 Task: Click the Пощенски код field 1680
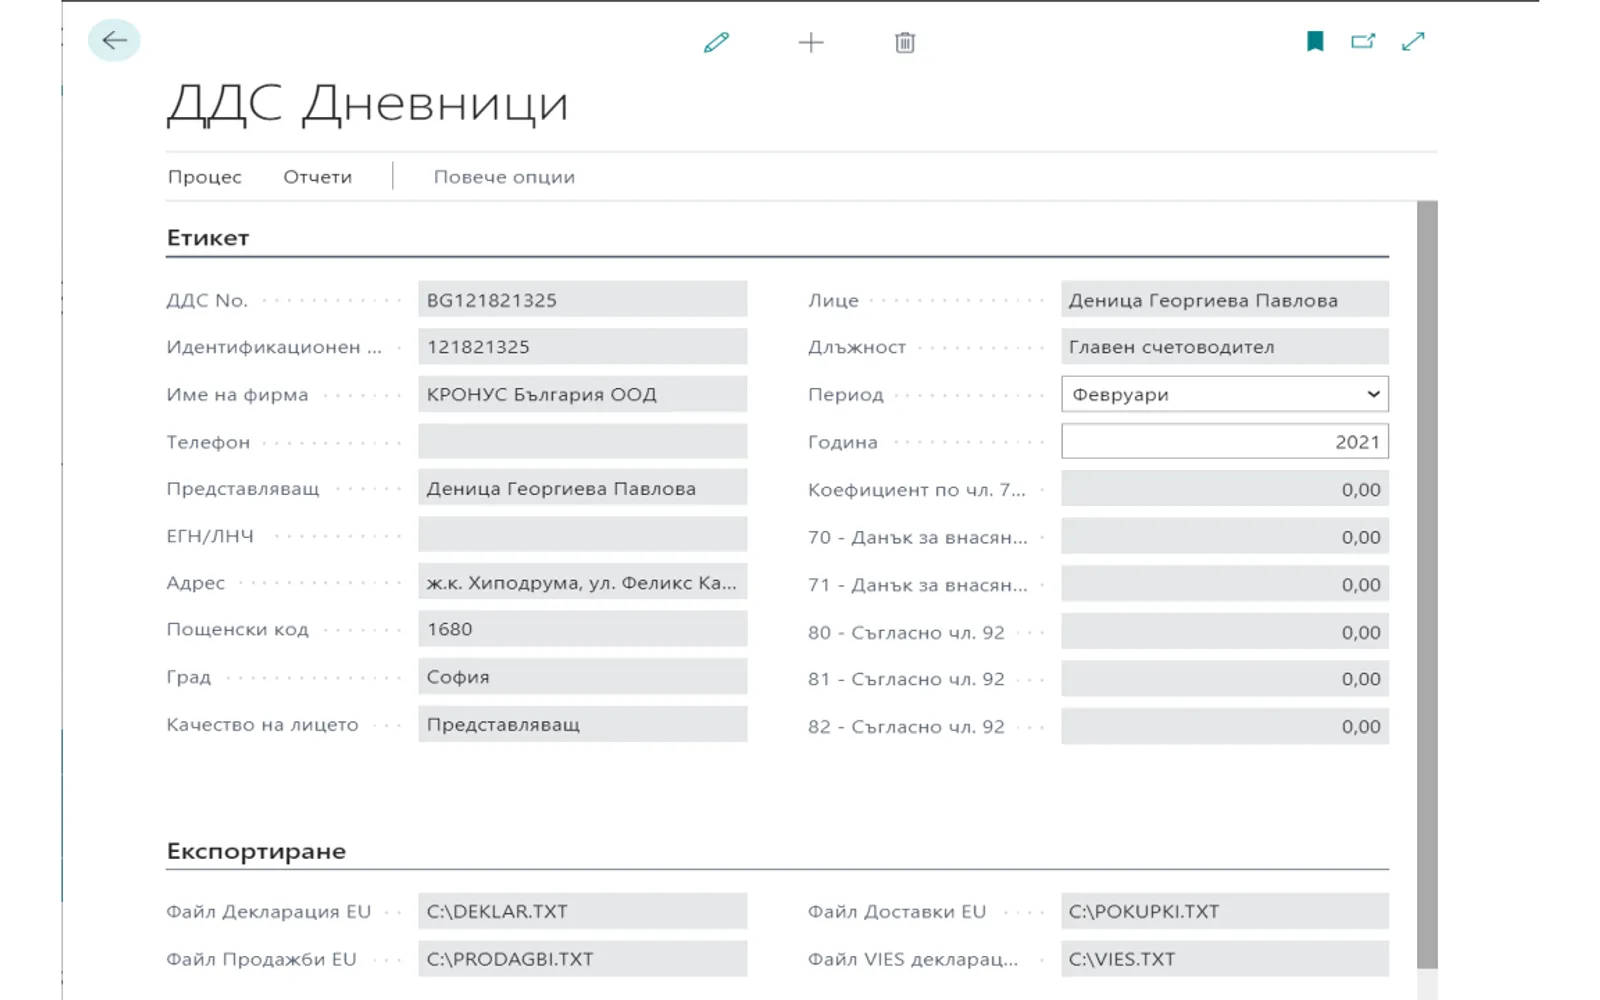[x=582, y=629]
